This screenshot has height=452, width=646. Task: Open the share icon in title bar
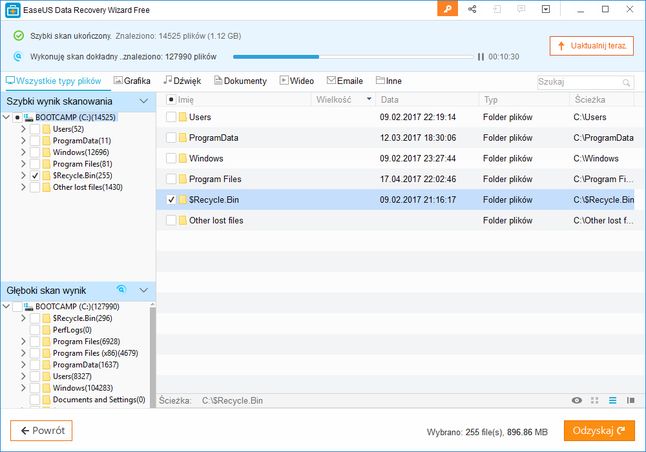click(472, 9)
